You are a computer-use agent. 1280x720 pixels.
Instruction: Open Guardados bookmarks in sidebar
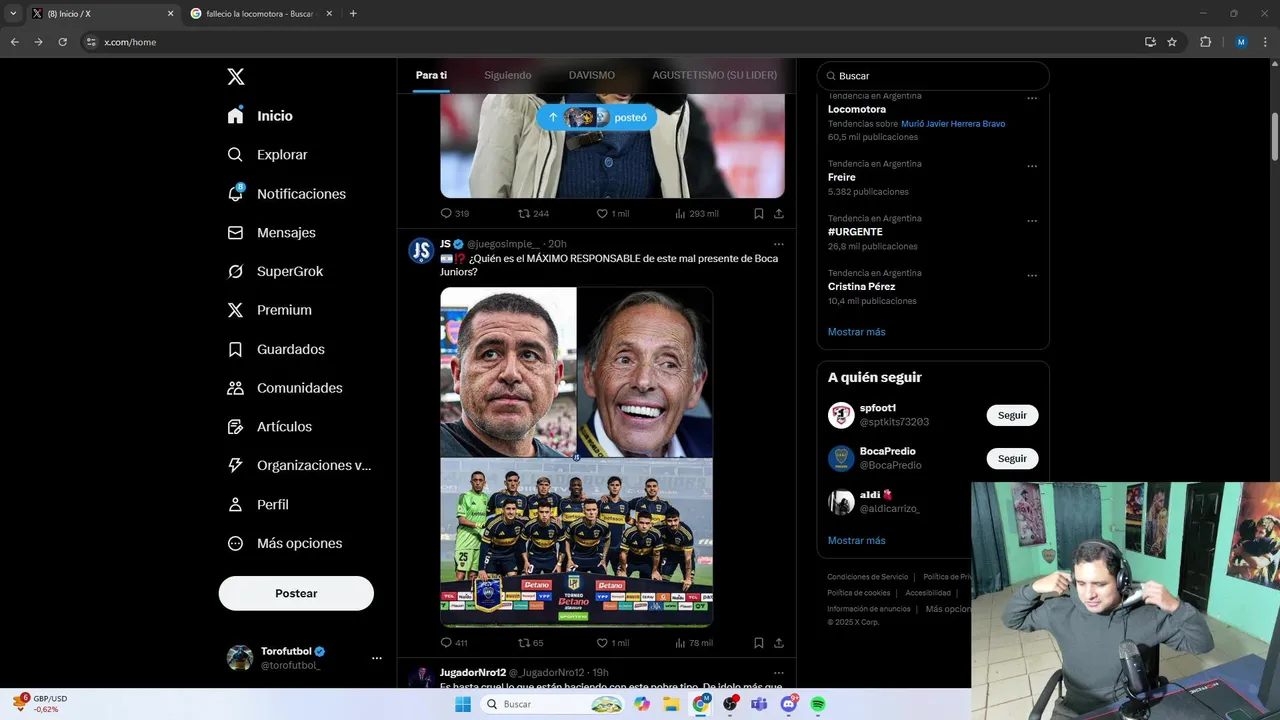coord(275,349)
